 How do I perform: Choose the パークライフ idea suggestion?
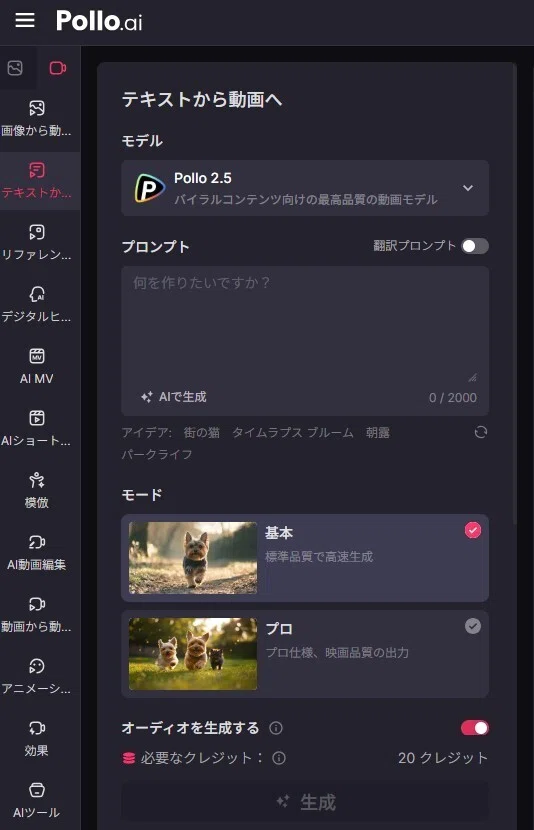(x=157, y=454)
